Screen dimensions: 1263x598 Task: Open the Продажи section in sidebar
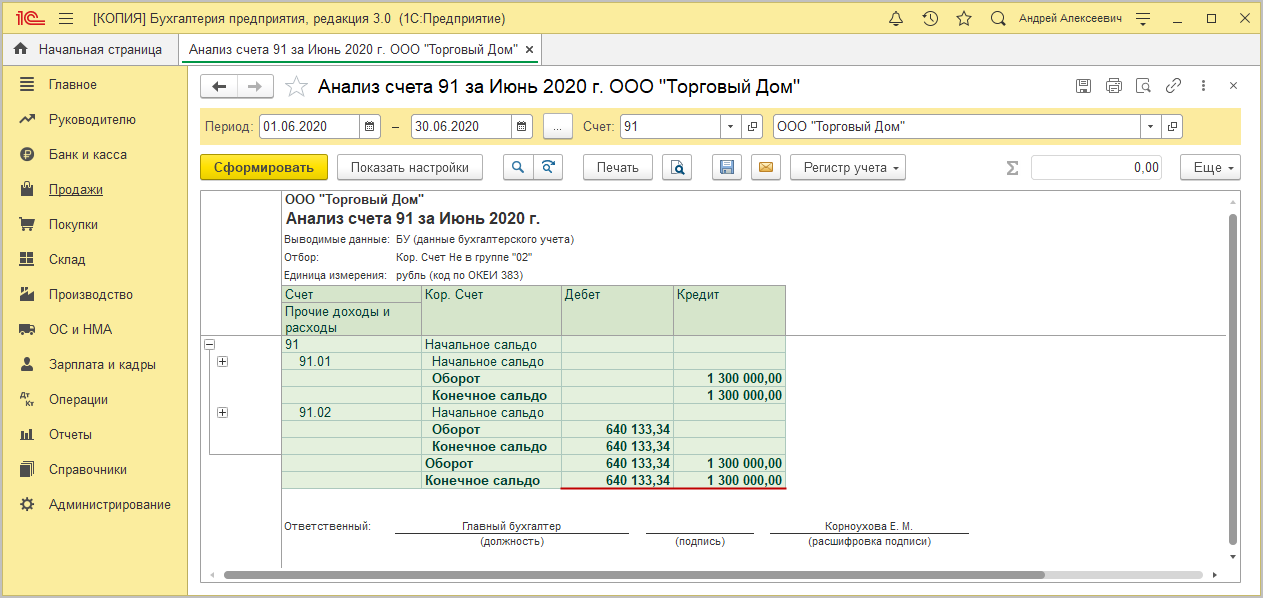point(76,190)
